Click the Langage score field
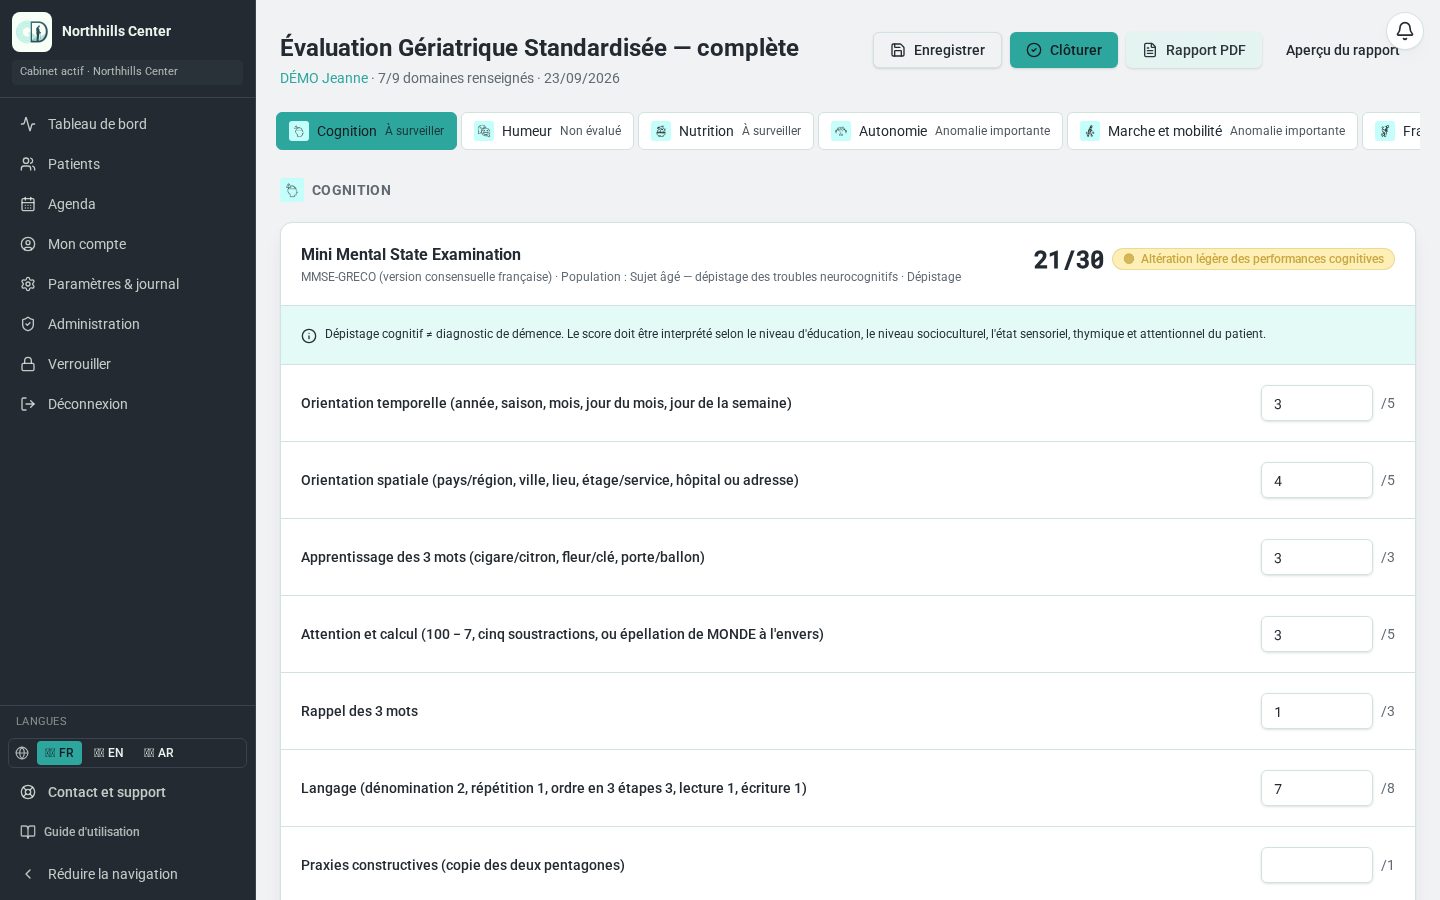Viewport: 1440px width, 900px height. pos(1317,788)
